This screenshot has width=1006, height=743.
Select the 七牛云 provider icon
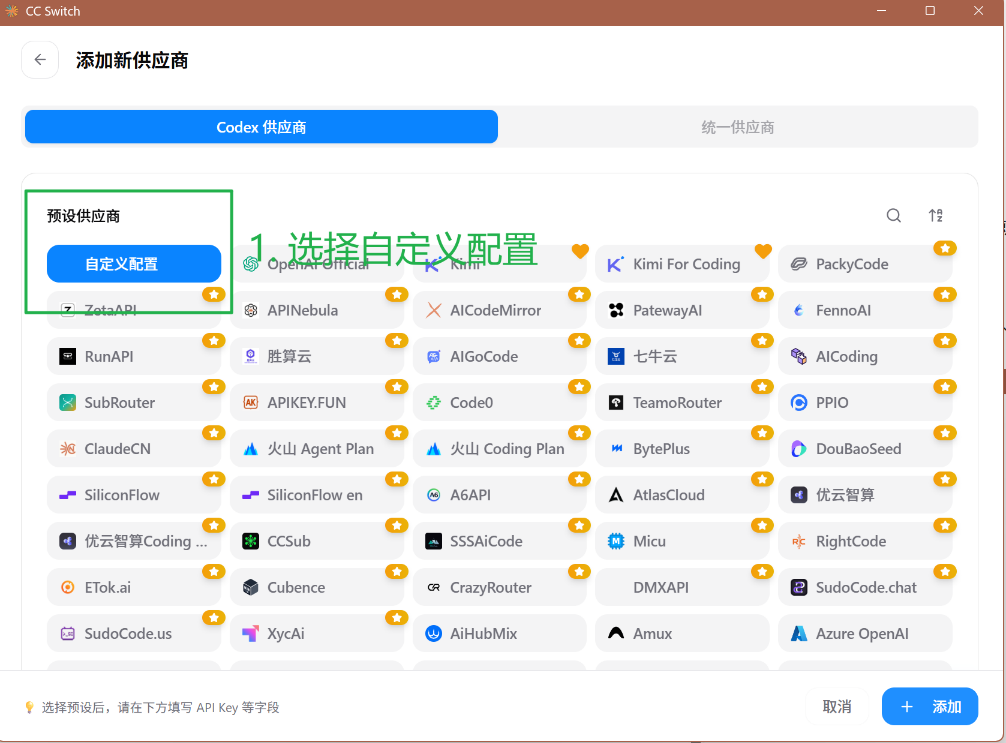[616, 357]
